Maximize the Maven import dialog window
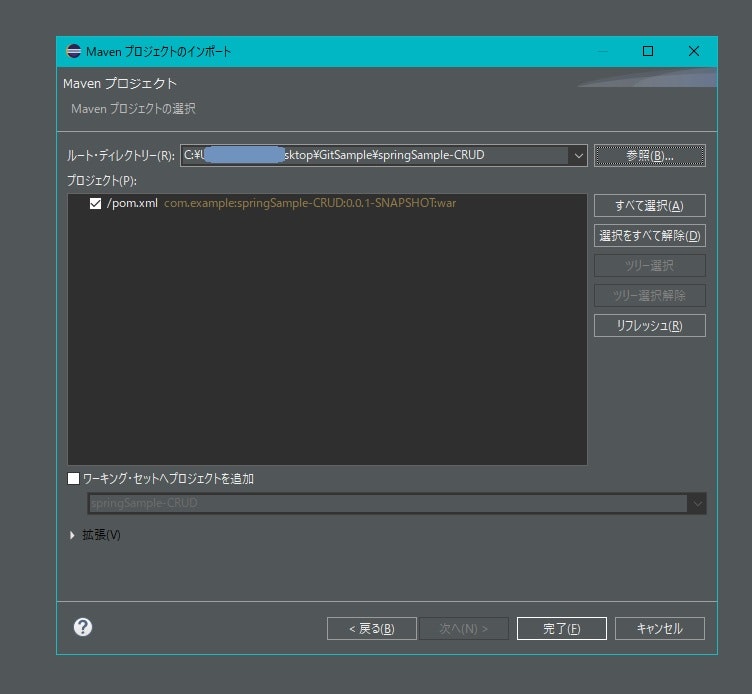 coord(647,51)
